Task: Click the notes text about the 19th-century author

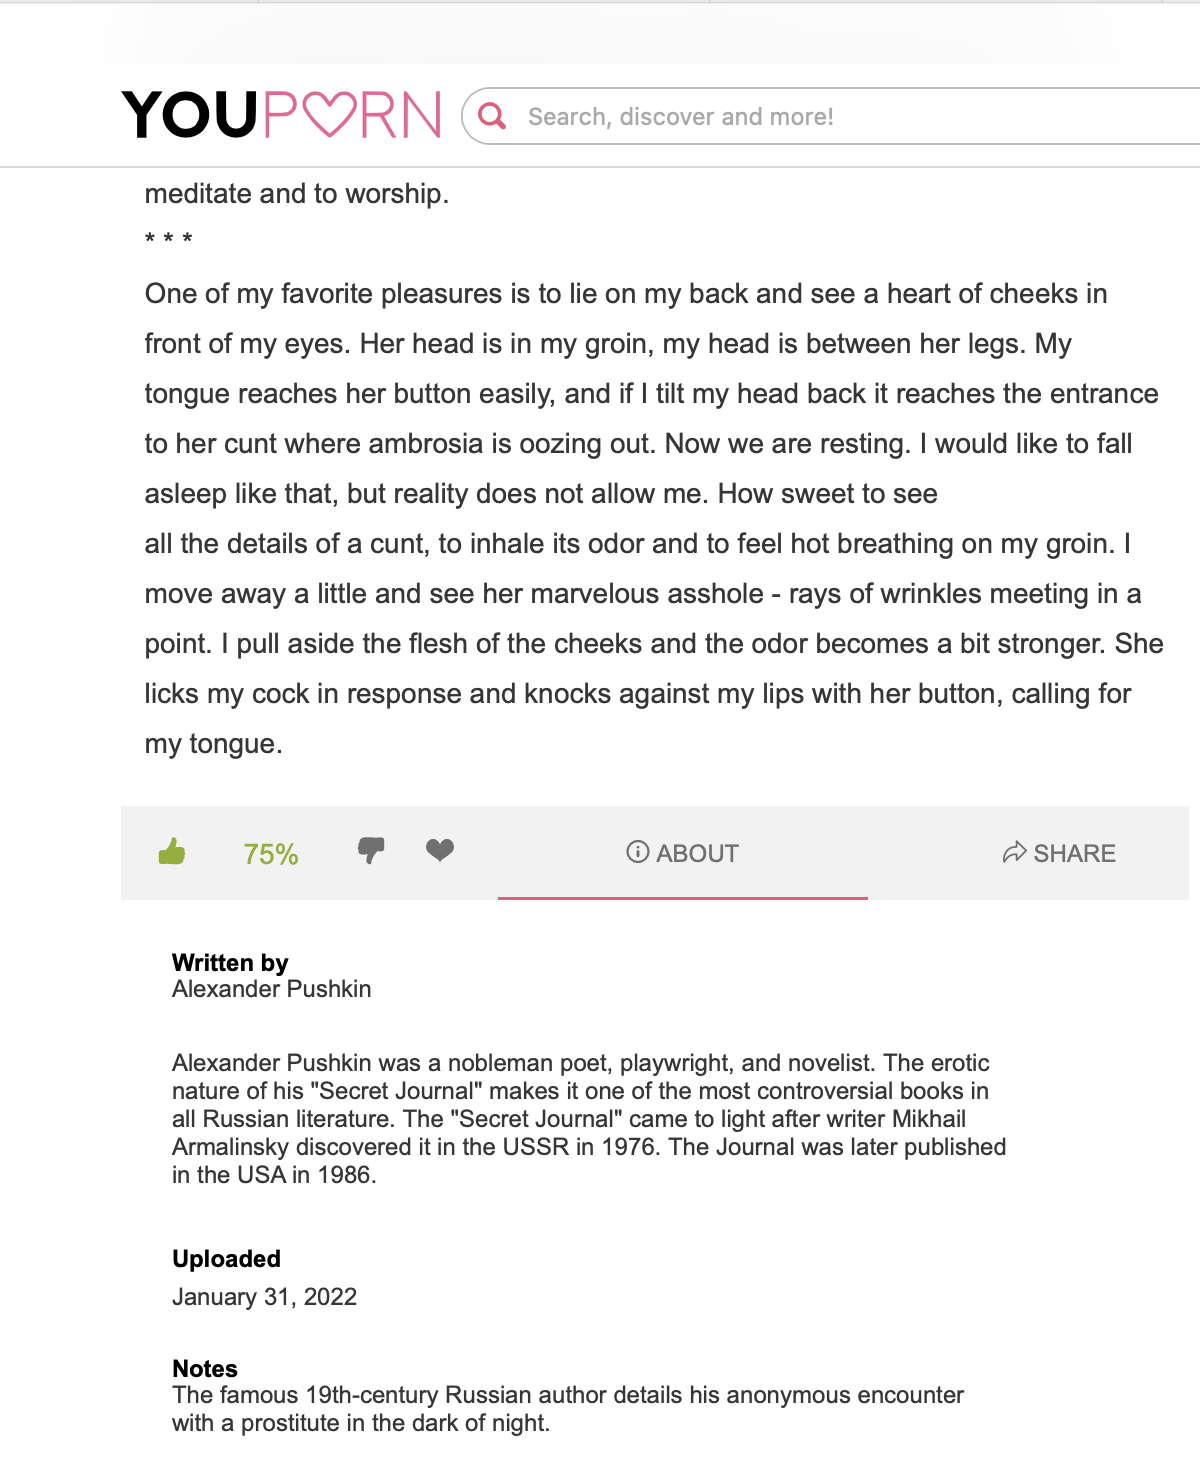Action: tap(568, 1409)
